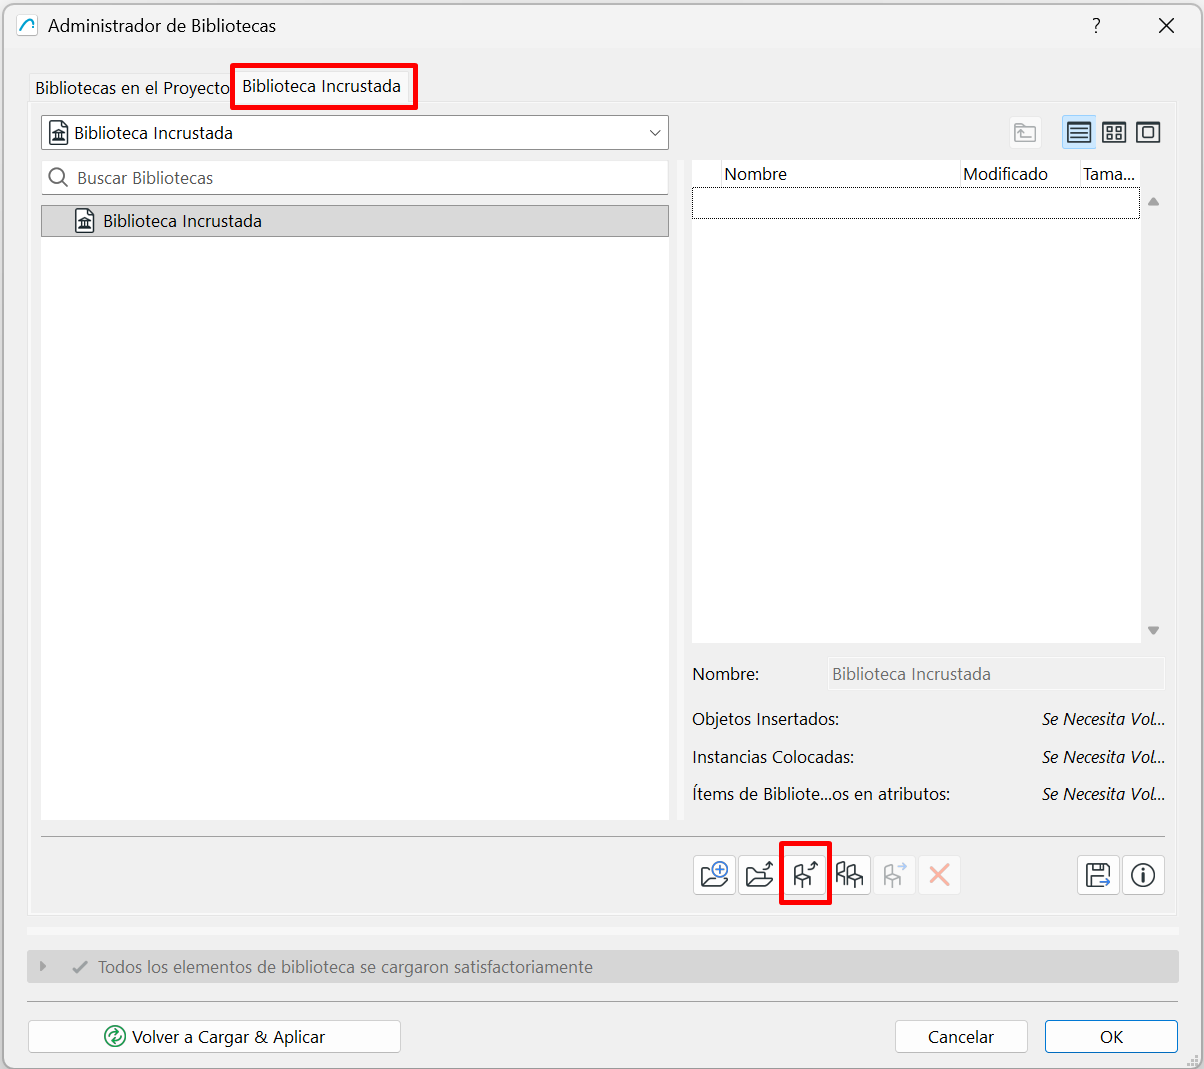Click Volver a Cargar & Aplicar button
1204x1069 pixels.
(x=214, y=1037)
